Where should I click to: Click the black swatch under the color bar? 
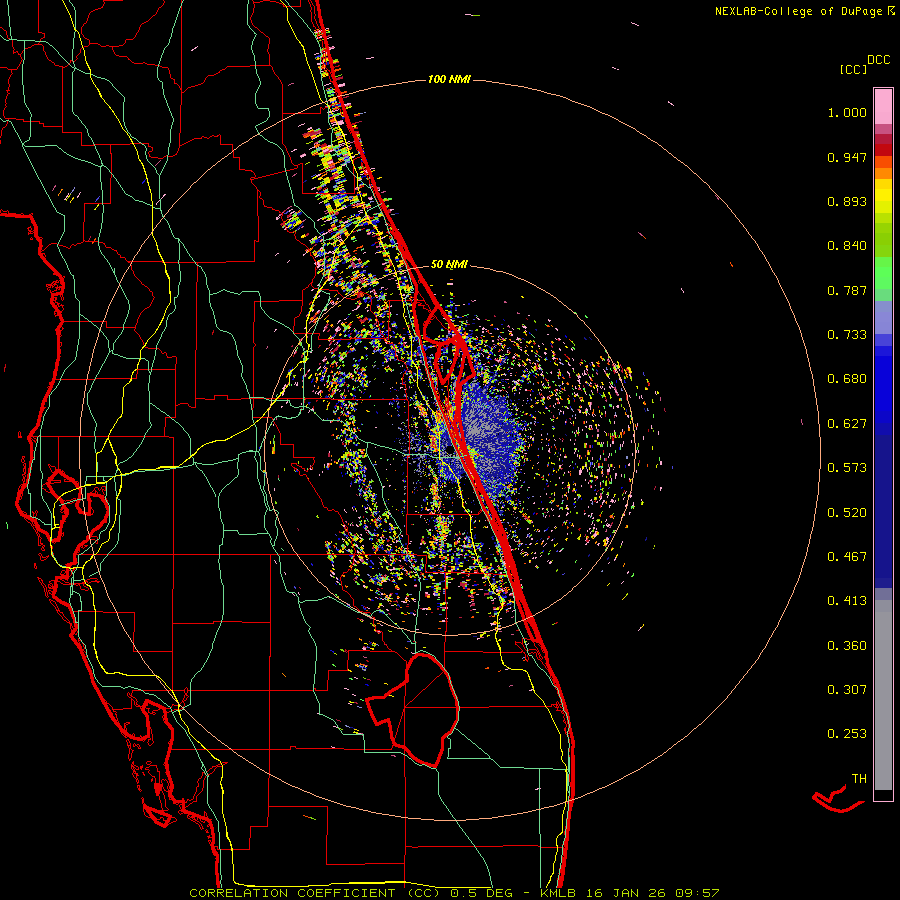[x=883, y=795]
